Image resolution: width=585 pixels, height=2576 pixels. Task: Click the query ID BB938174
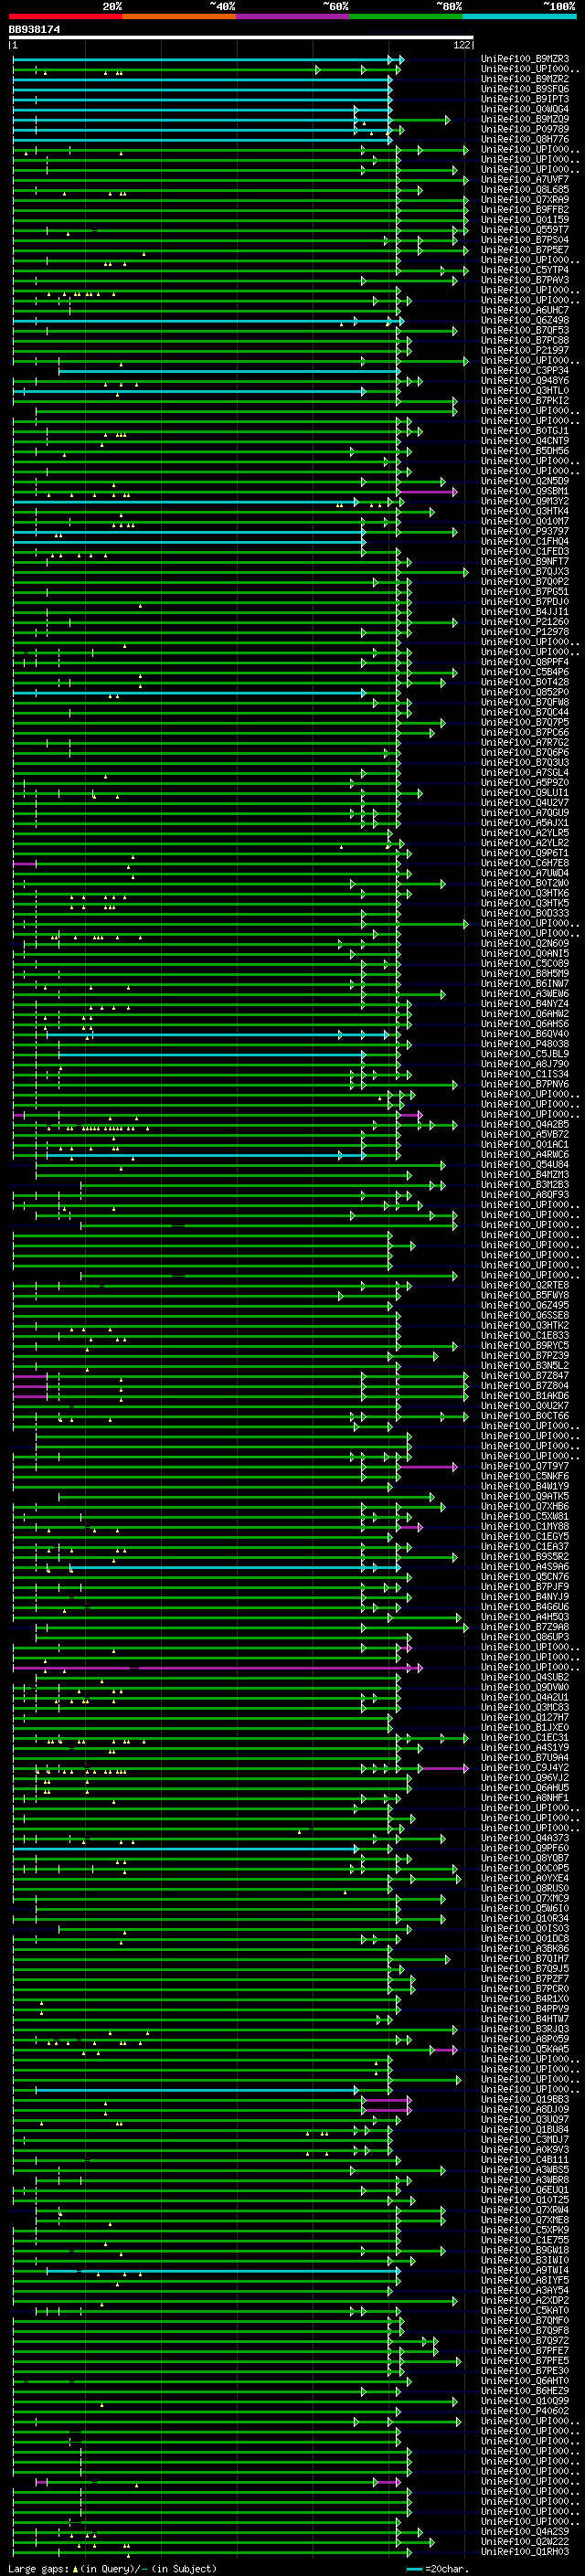[34, 30]
